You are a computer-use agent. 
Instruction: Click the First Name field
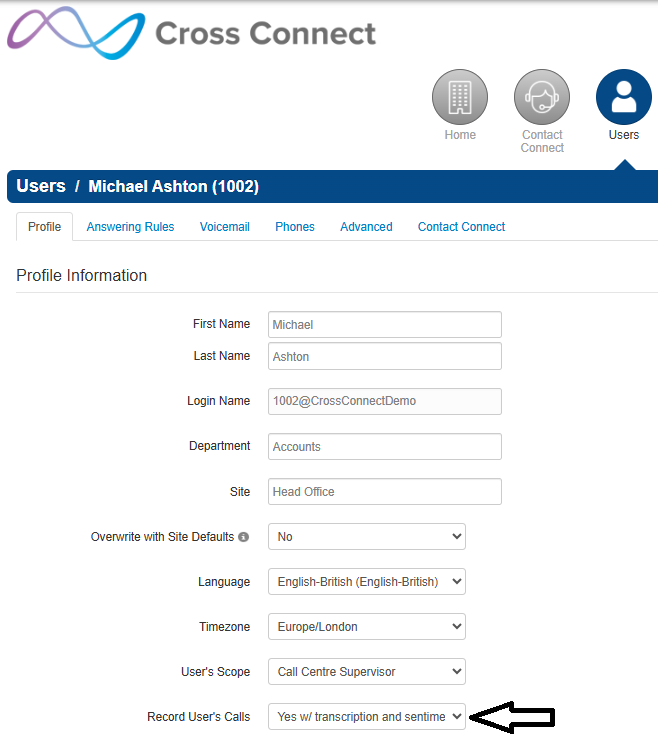click(x=384, y=324)
